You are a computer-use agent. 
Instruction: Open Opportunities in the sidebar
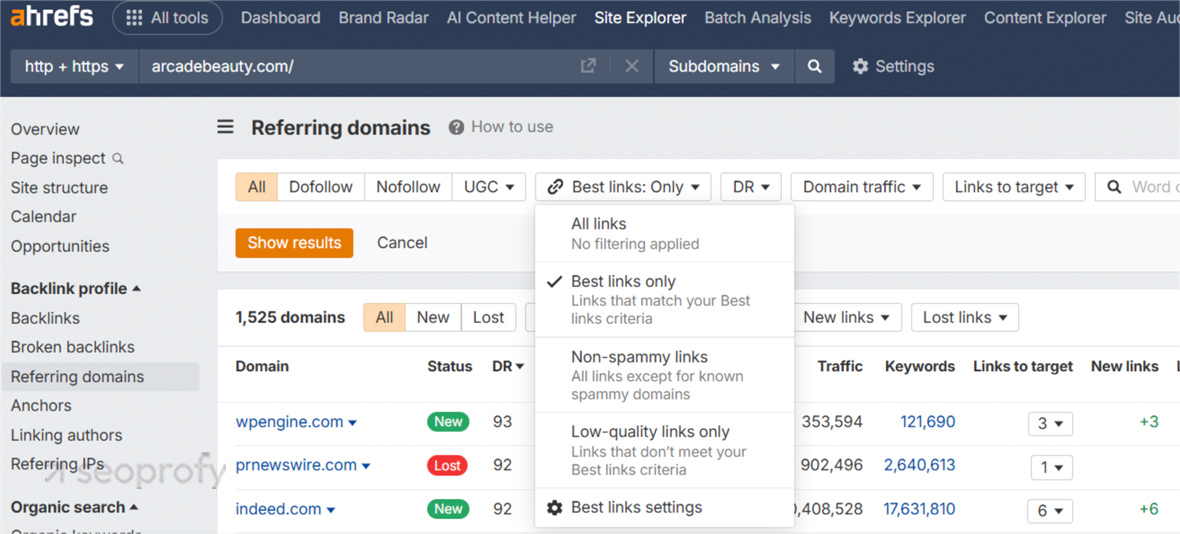pos(60,247)
